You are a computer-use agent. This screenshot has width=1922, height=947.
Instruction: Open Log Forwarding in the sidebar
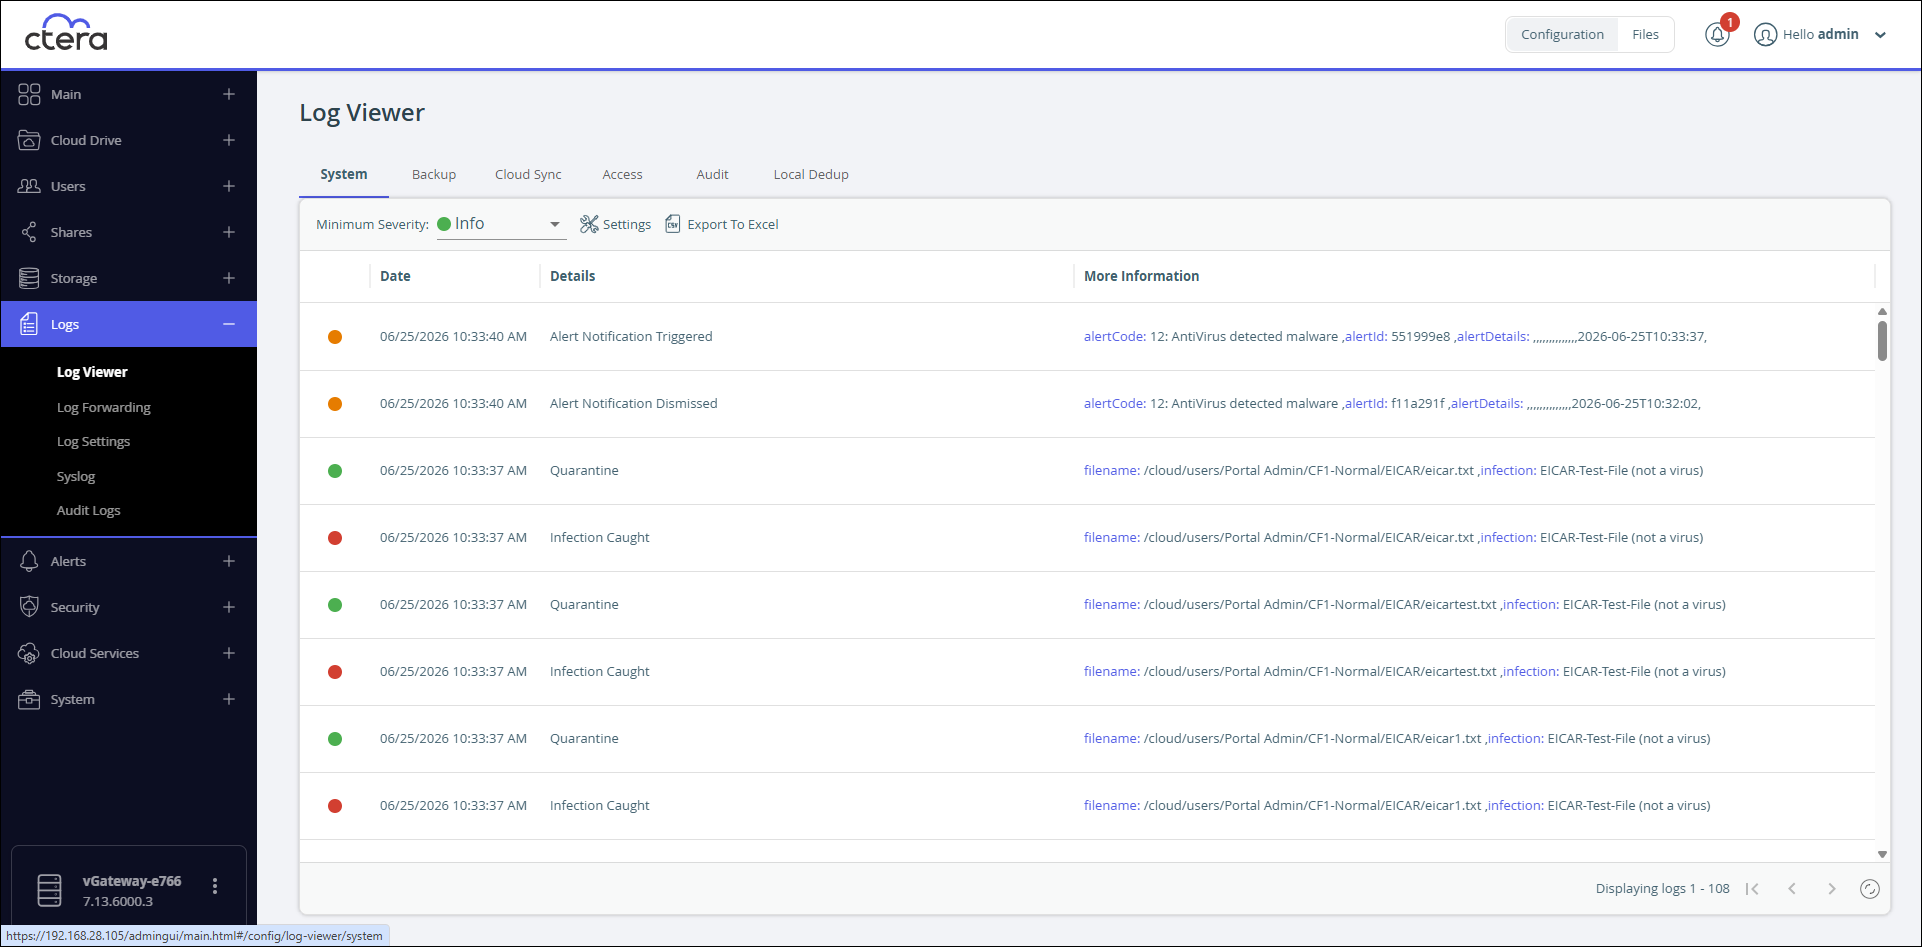(x=104, y=407)
